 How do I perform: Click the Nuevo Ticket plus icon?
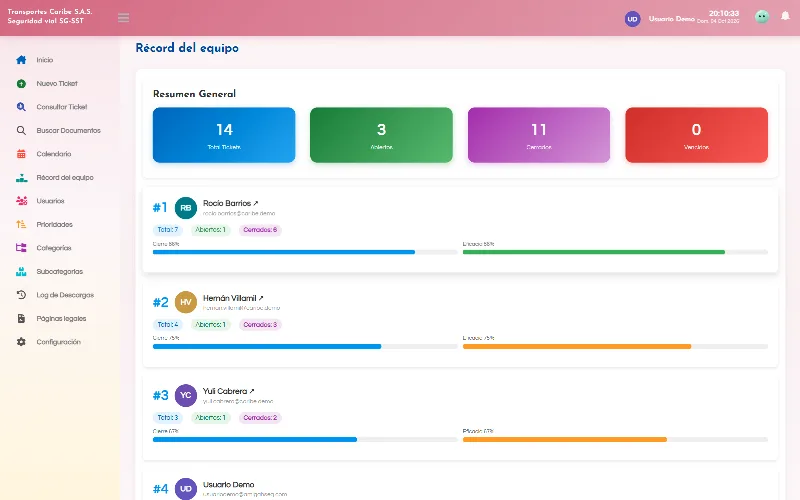(x=21, y=83)
